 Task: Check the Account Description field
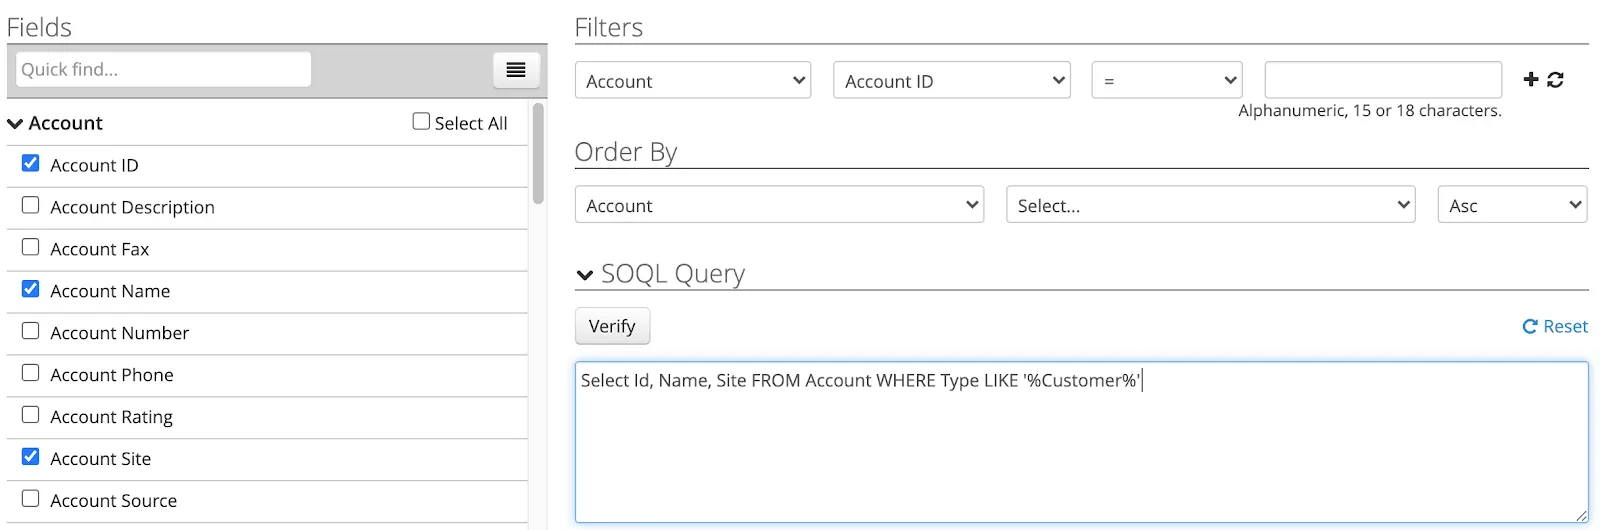tap(31, 205)
